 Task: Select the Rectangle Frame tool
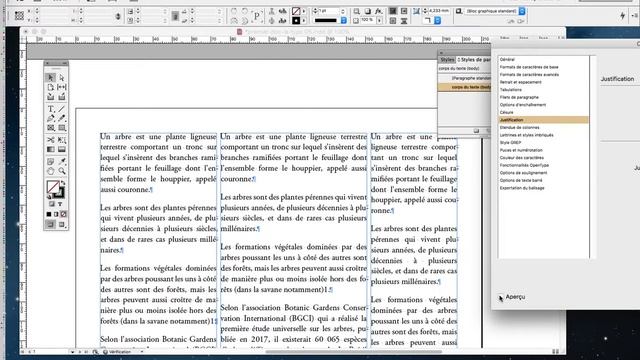(51, 128)
